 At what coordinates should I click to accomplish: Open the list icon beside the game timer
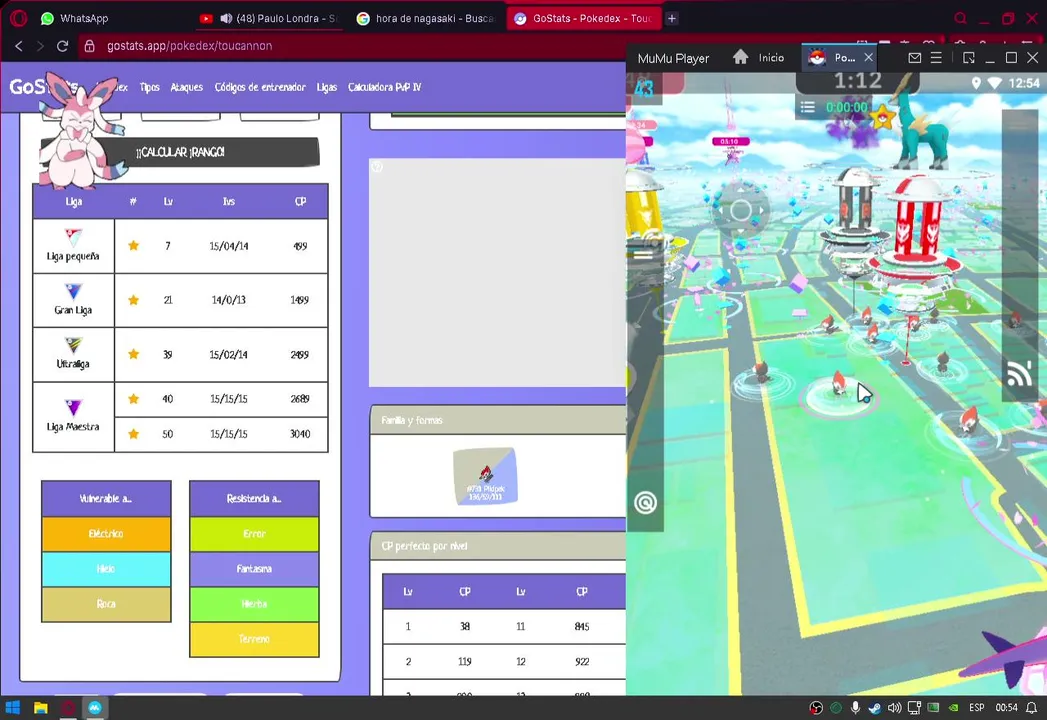pyautogui.click(x=808, y=107)
